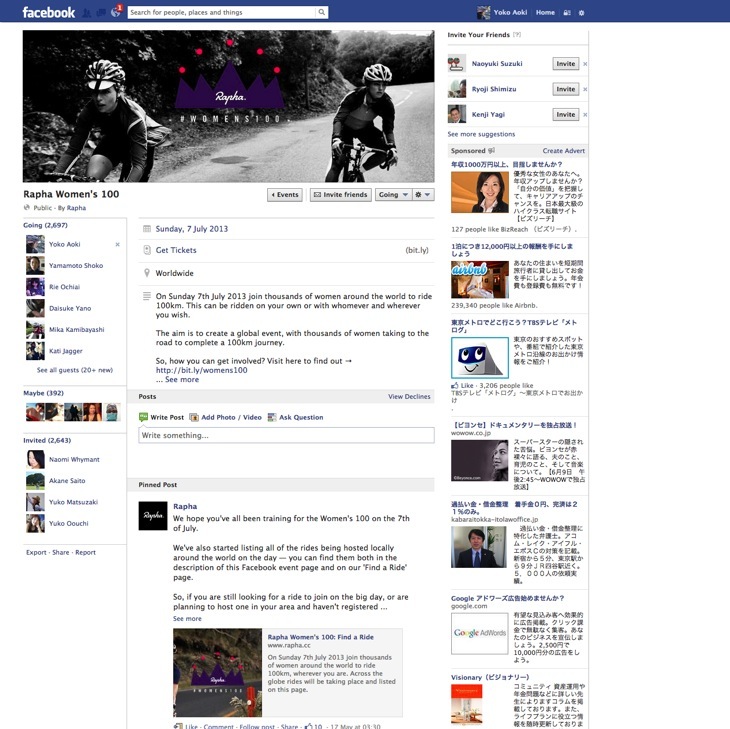
Task: Expand event description with See more
Action: pos(182,380)
